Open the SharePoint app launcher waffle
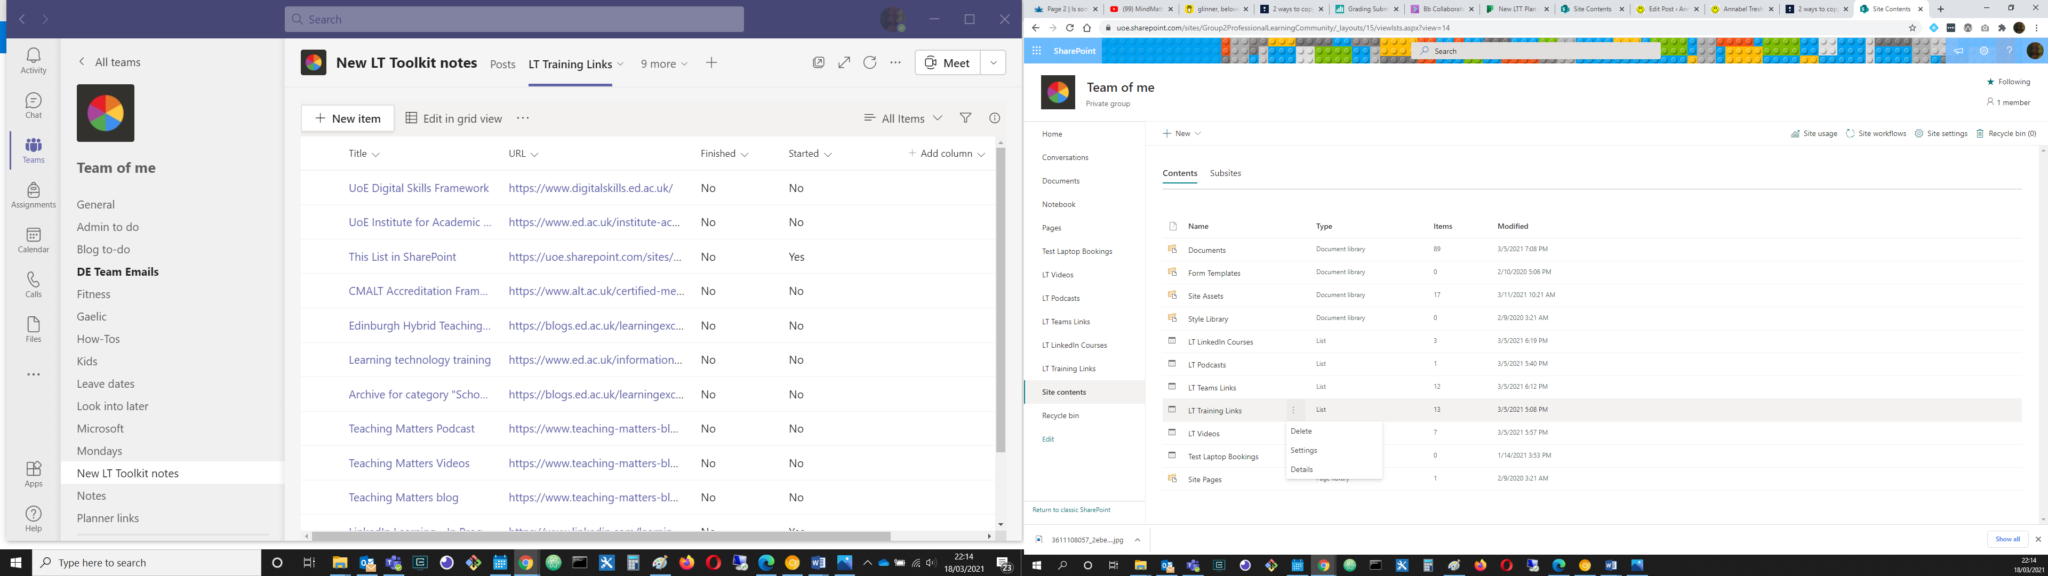 coord(1037,50)
